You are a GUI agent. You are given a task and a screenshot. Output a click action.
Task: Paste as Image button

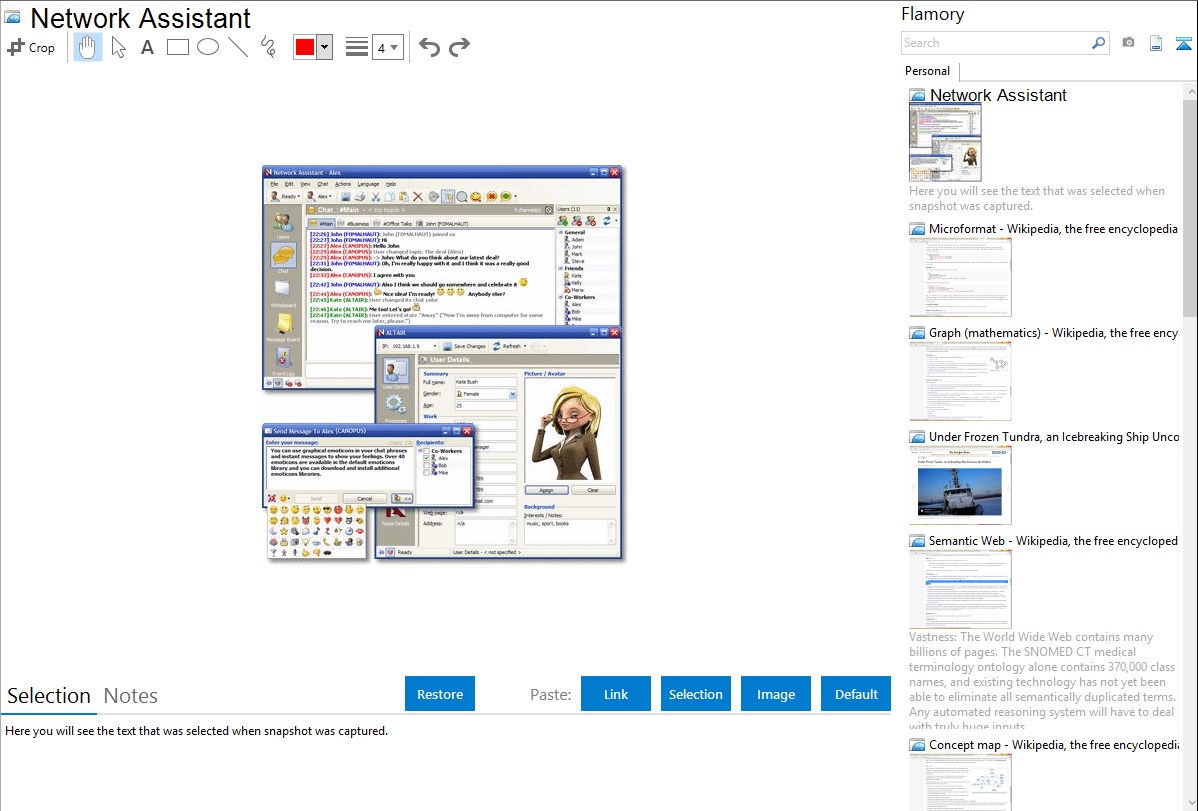click(775, 694)
